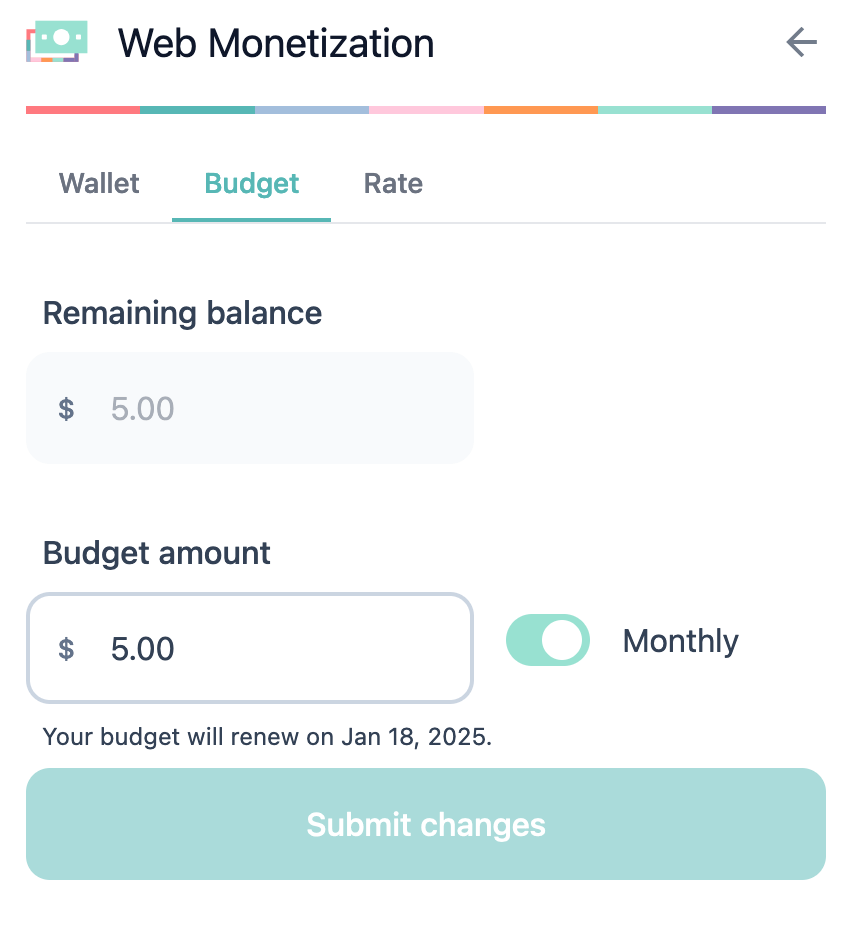This screenshot has width=860, height=926.
Task: Click the Submit changes button
Action: [x=426, y=824]
